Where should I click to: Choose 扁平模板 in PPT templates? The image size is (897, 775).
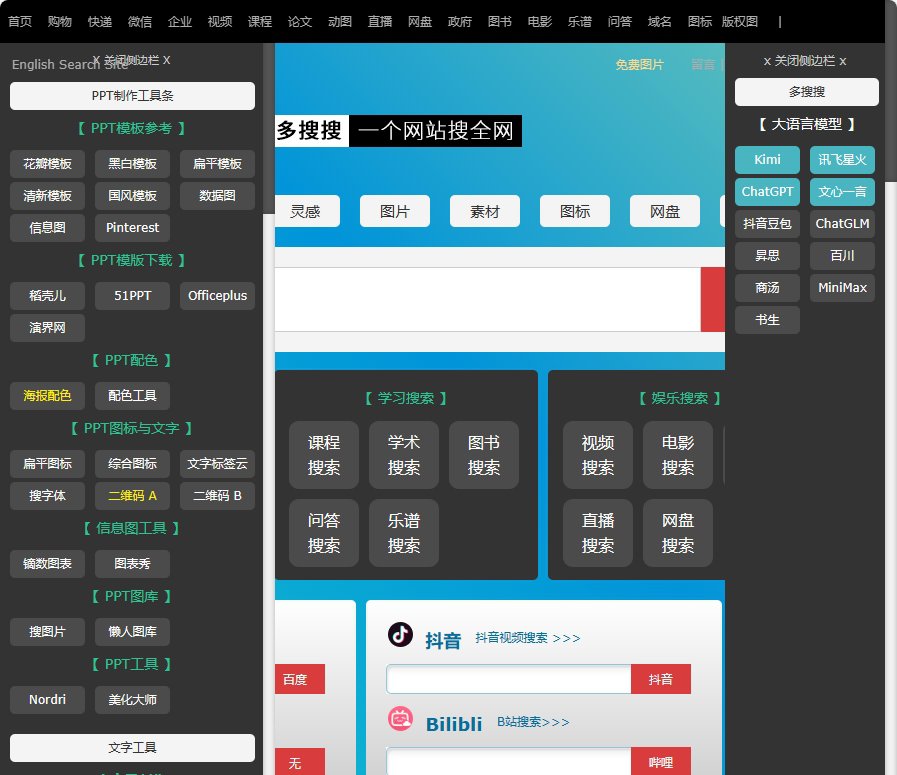[217, 164]
